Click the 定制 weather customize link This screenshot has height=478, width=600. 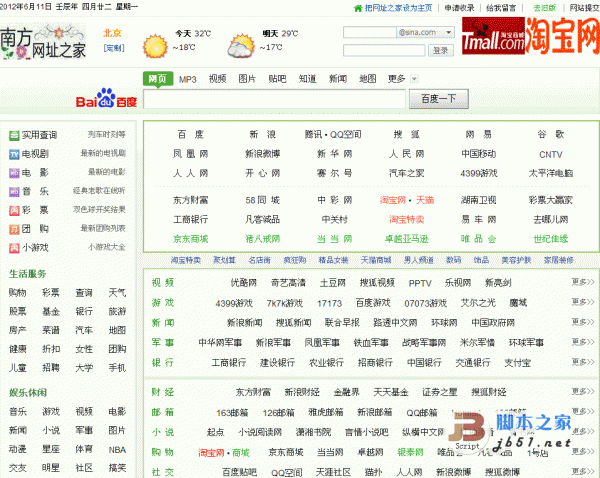114,48
